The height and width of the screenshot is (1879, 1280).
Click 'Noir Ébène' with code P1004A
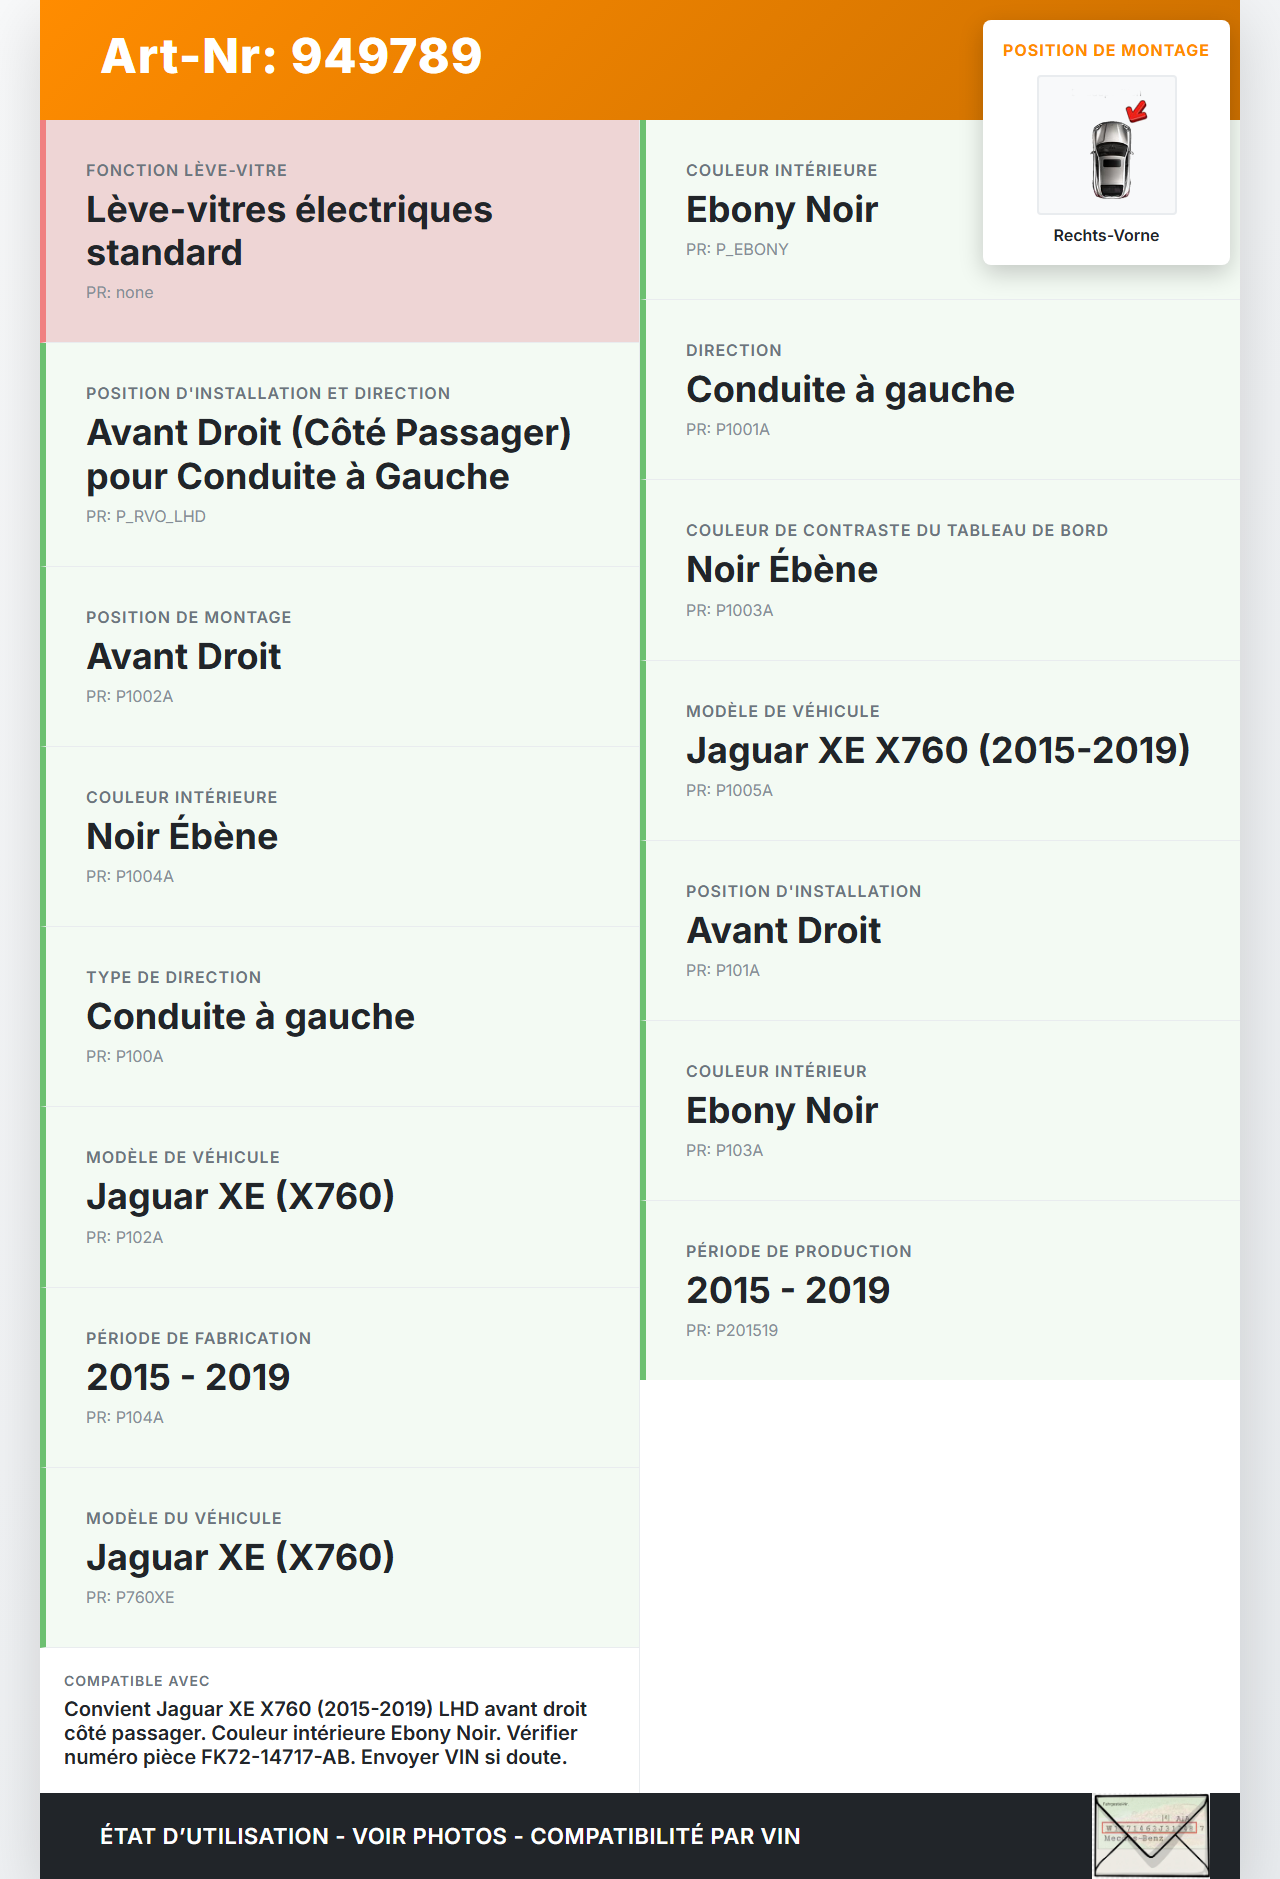pyautogui.click(x=182, y=837)
